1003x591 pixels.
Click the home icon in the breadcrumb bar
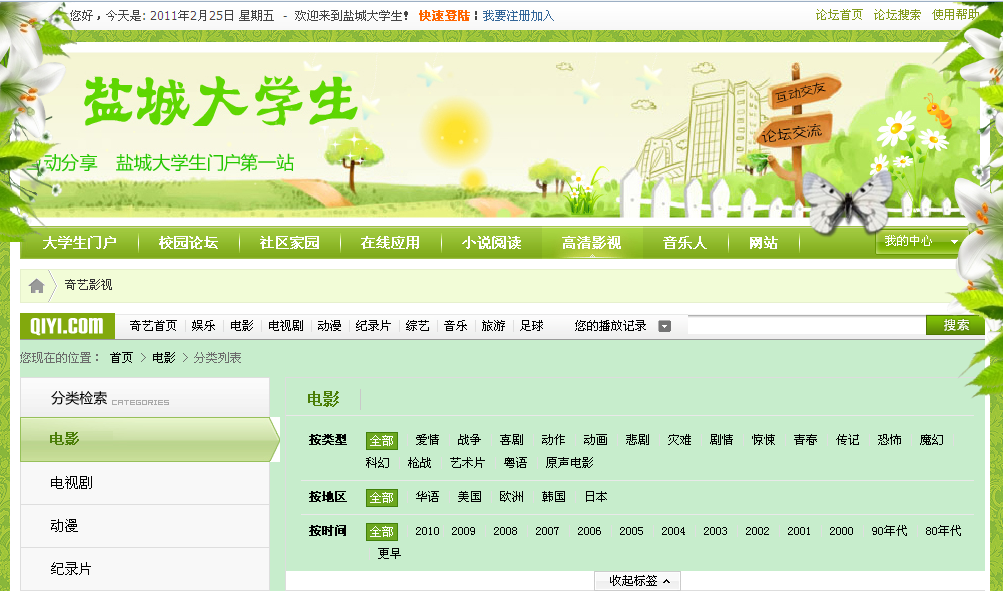click(36, 285)
